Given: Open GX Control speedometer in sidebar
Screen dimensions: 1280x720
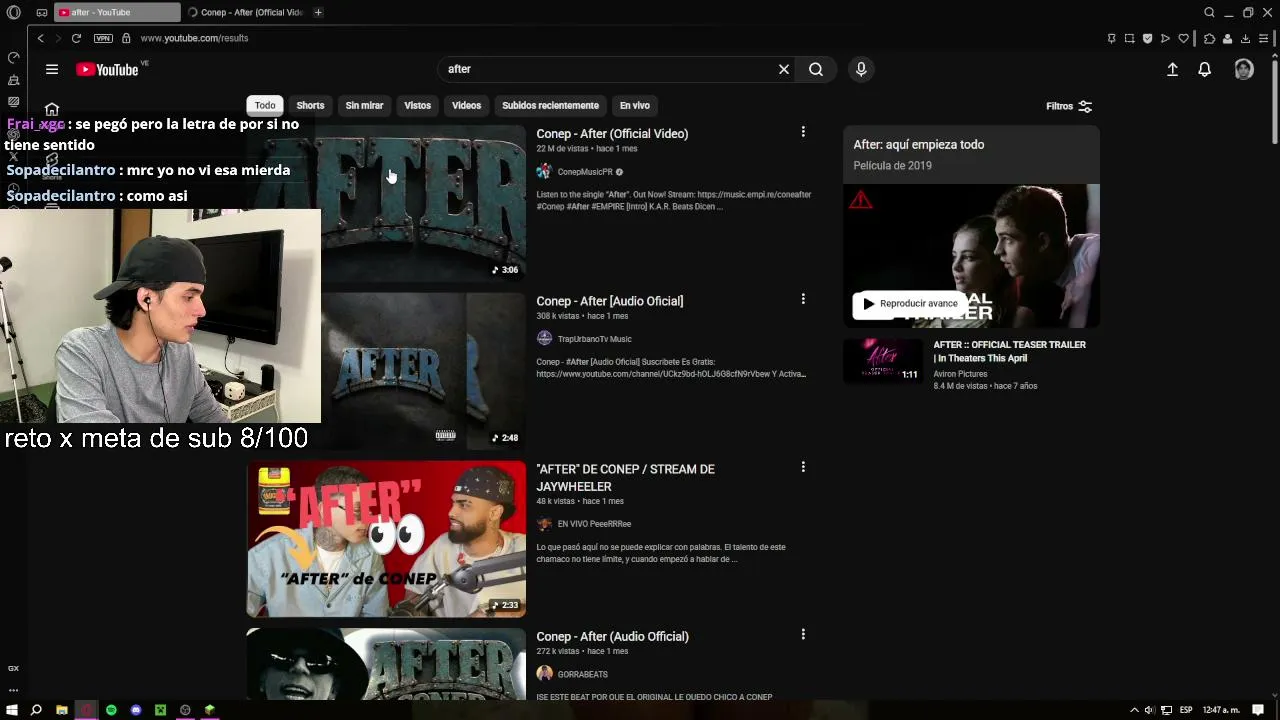Looking at the screenshot, I should pyautogui.click(x=13, y=57).
